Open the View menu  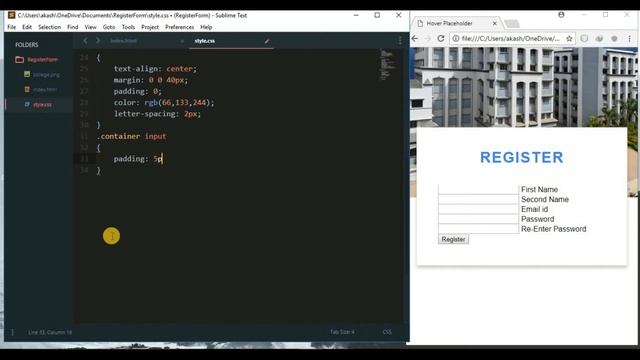click(90, 27)
